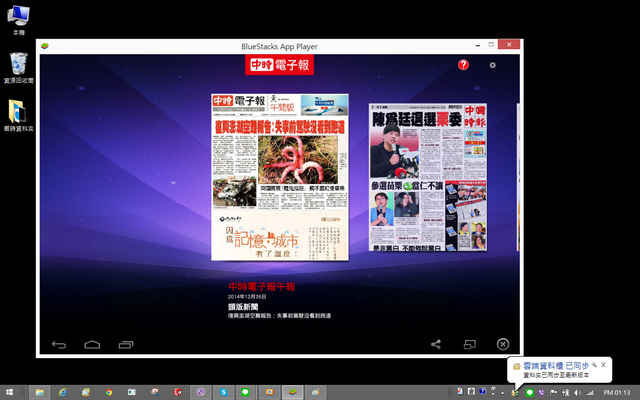
Task: Select the 中國時報 newspaper cover thumbnail
Action: pos(428,177)
